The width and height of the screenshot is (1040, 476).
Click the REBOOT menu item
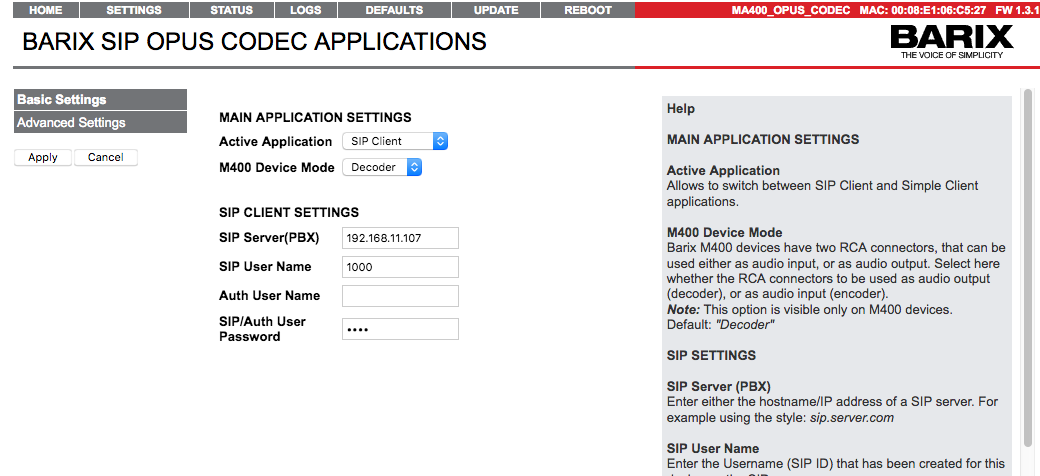tap(587, 10)
